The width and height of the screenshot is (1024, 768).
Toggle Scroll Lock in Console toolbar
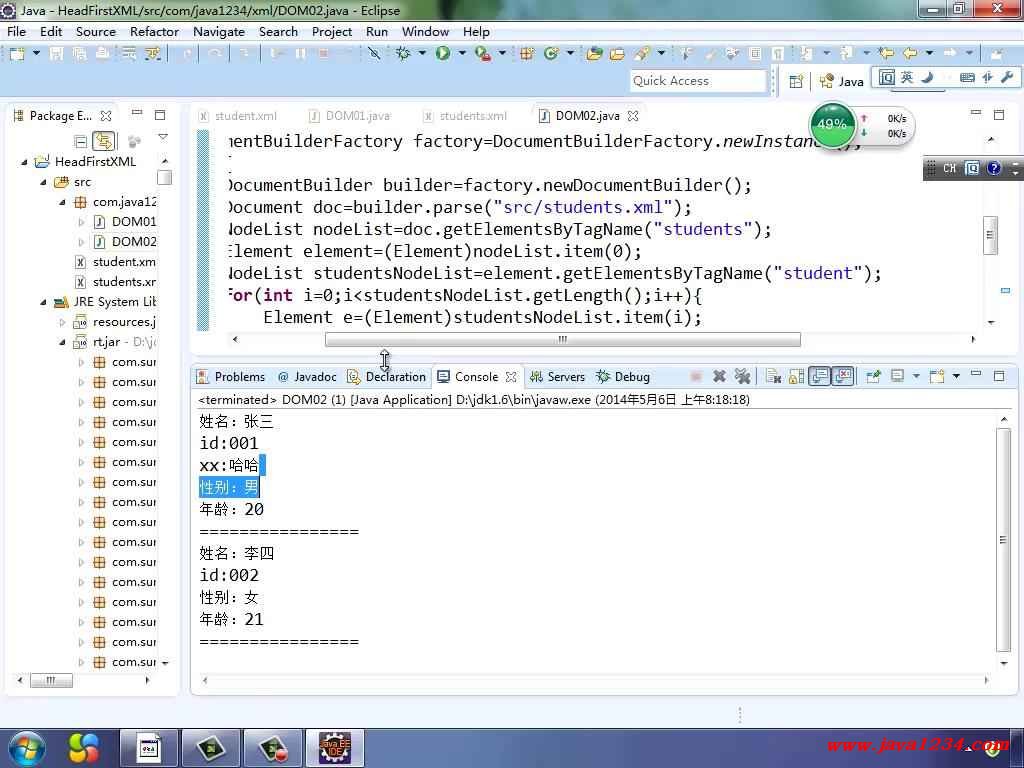point(796,376)
